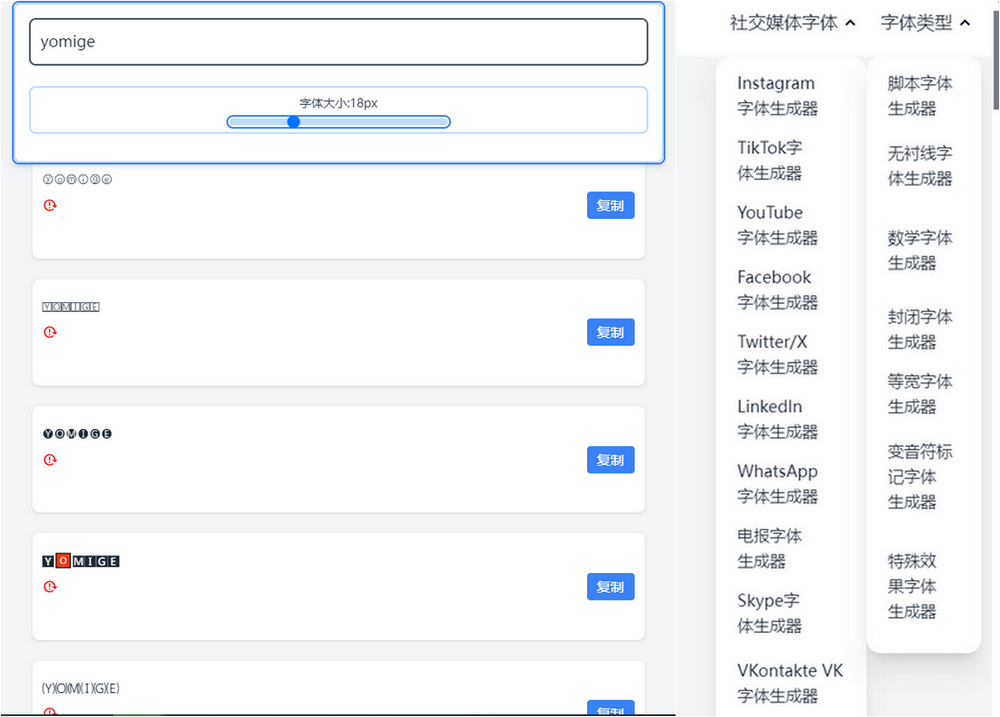Image resolution: width=1000 pixels, height=717 pixels.
Task: Copy the circled yomige text with 复制
Action: 610,206
